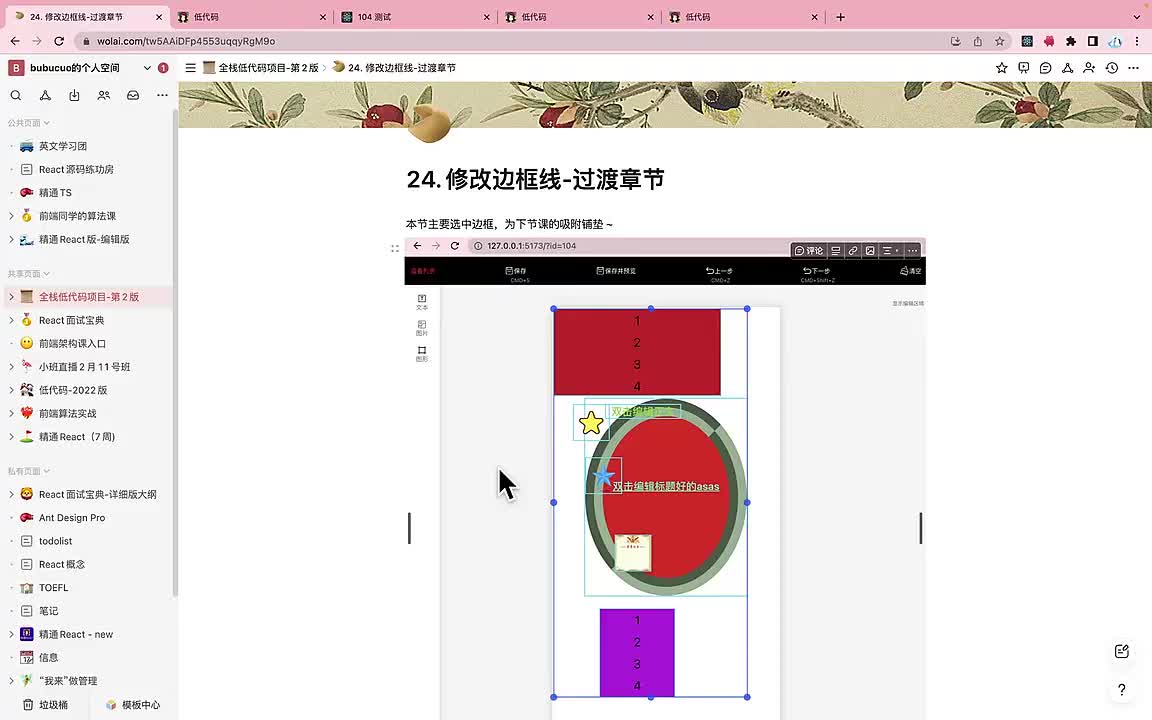
Task: Expand the 精通 React 版-编辑版 tree node
Action: tap(11, 240)
